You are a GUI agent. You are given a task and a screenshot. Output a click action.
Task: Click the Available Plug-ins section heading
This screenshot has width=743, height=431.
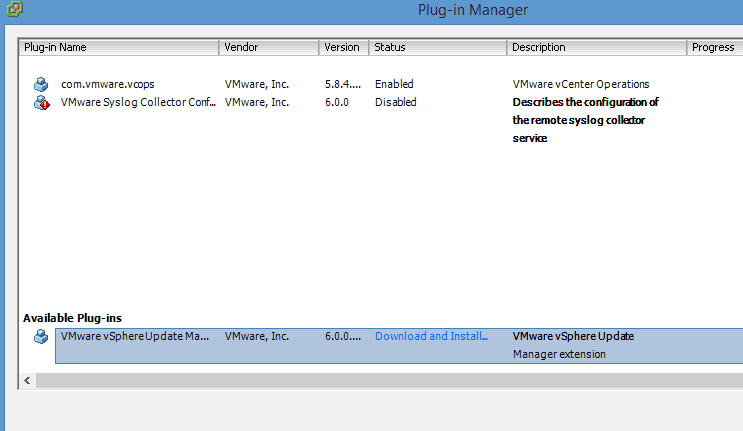pos(72,318)
